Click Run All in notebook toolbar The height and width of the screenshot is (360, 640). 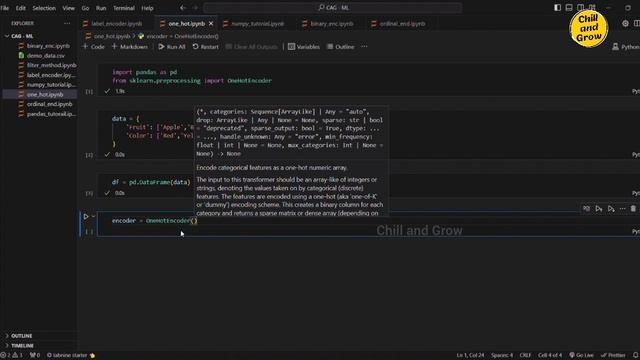coord(171,47)
